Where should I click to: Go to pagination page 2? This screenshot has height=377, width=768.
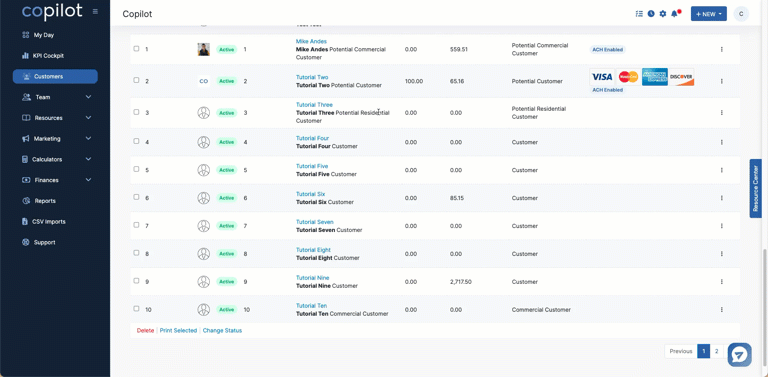[717, 351]
